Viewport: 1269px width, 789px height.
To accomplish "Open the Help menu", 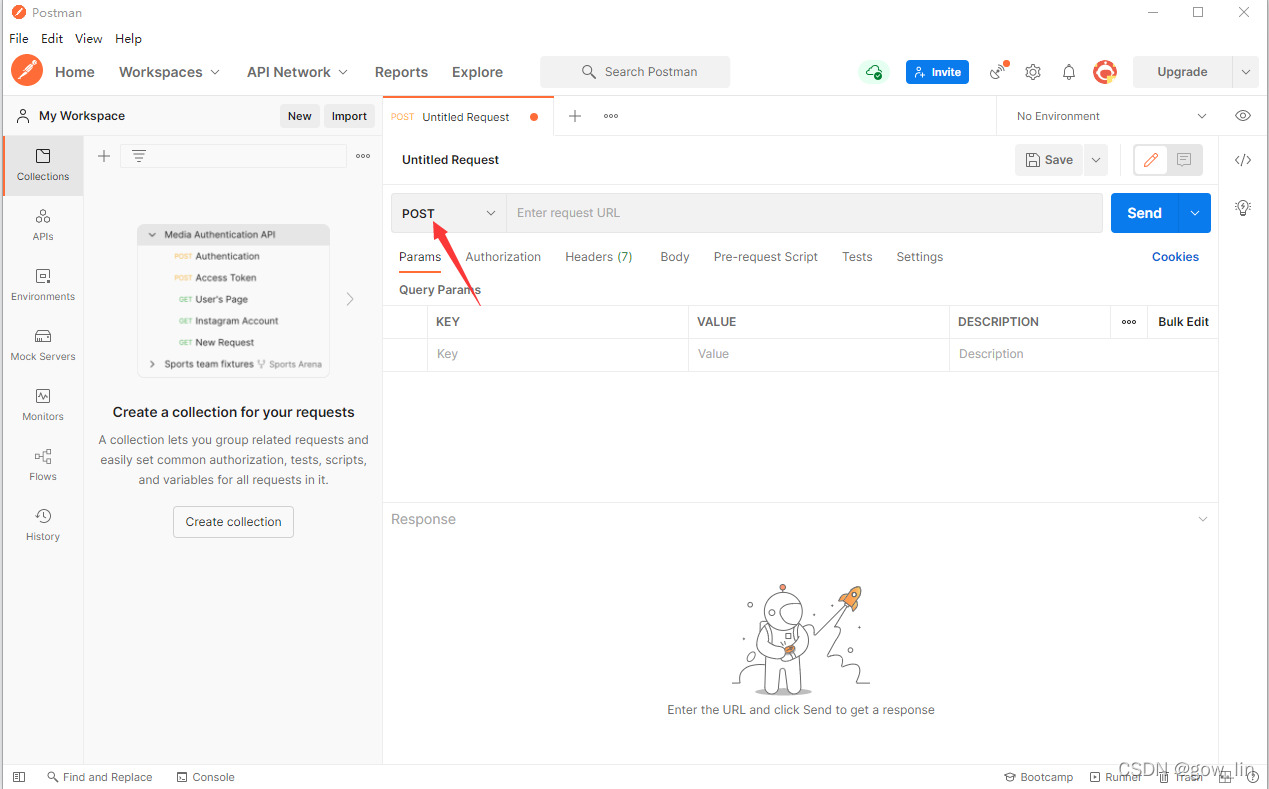I will pyautogui.click(x=128, y=38).
